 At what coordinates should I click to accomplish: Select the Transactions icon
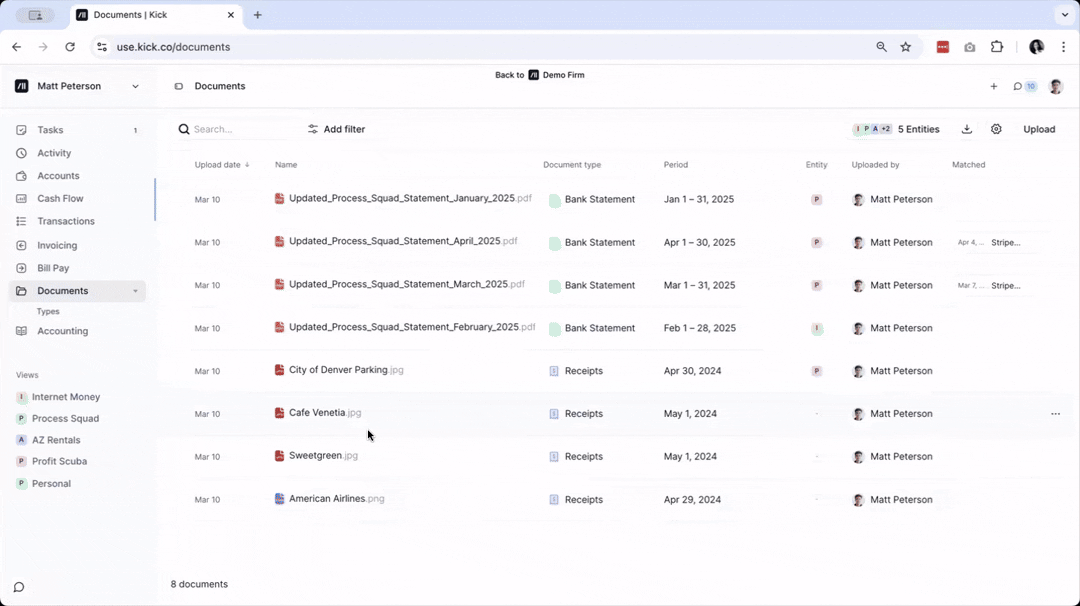(x=22, y=221)
